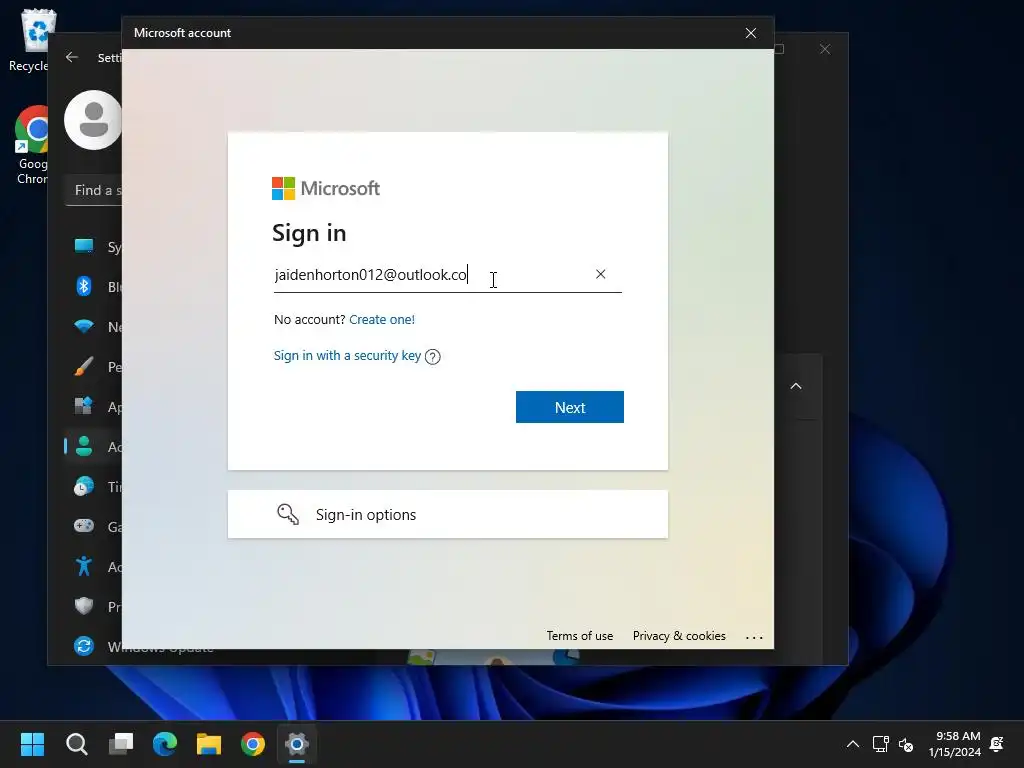1024x768 pixels.
Task: Click the Find a setting search box
Action: coord(94,191)
